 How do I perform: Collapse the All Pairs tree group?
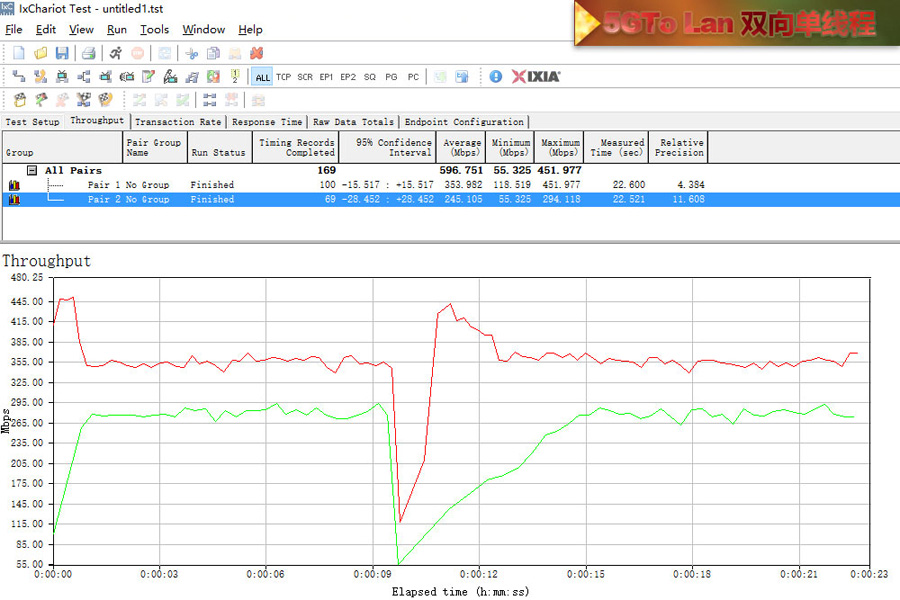[x=32, y=171]
